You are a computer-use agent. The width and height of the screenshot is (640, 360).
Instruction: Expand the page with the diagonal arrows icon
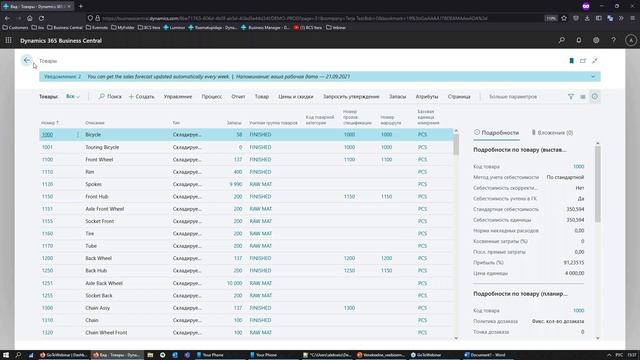coord(595,61)
